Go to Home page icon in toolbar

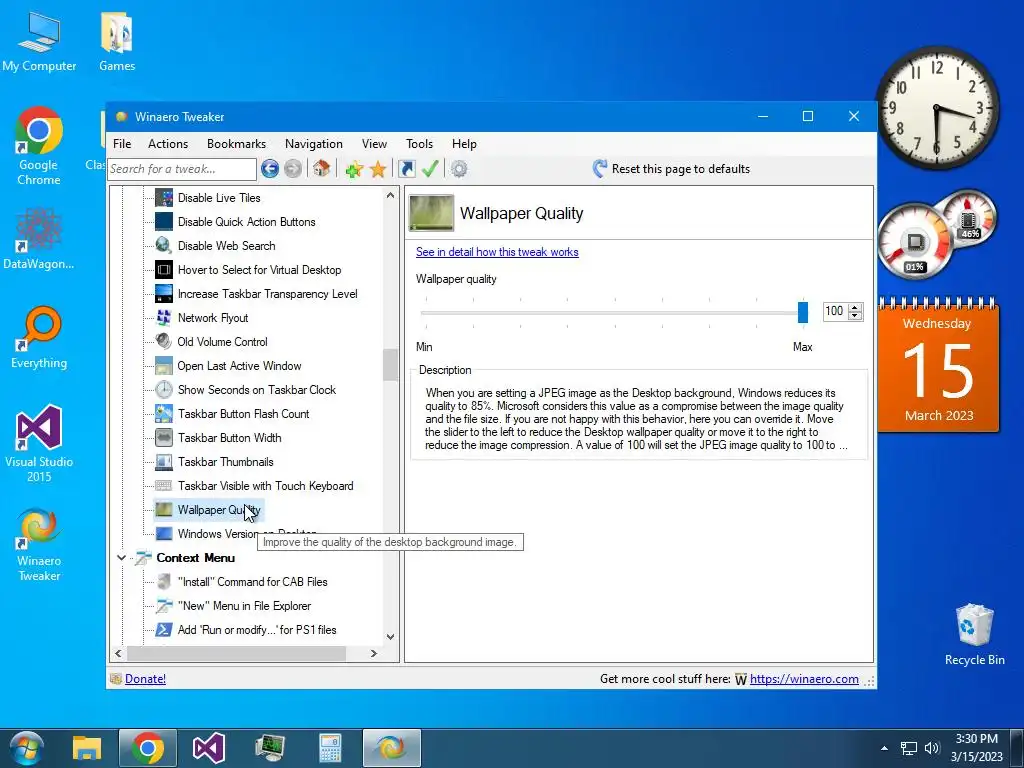pos(321,168)
